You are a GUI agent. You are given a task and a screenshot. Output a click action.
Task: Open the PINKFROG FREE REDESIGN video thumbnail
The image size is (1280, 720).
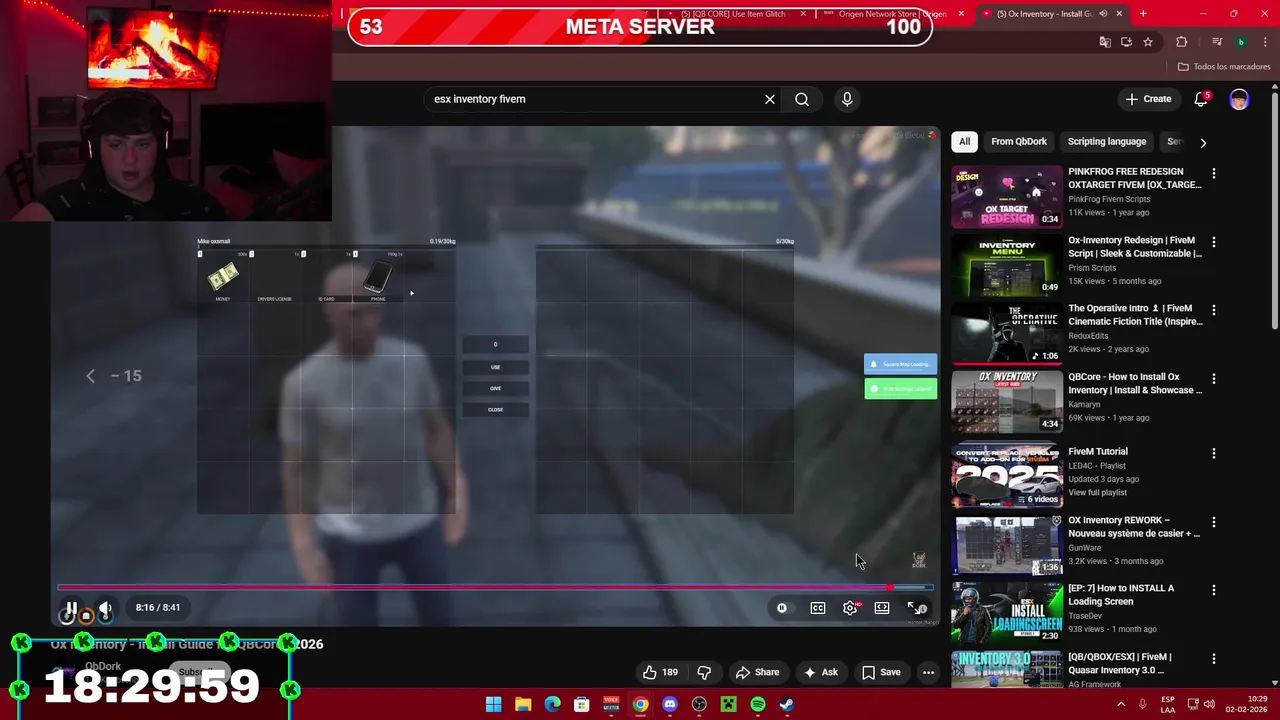tap(1007, 196)
